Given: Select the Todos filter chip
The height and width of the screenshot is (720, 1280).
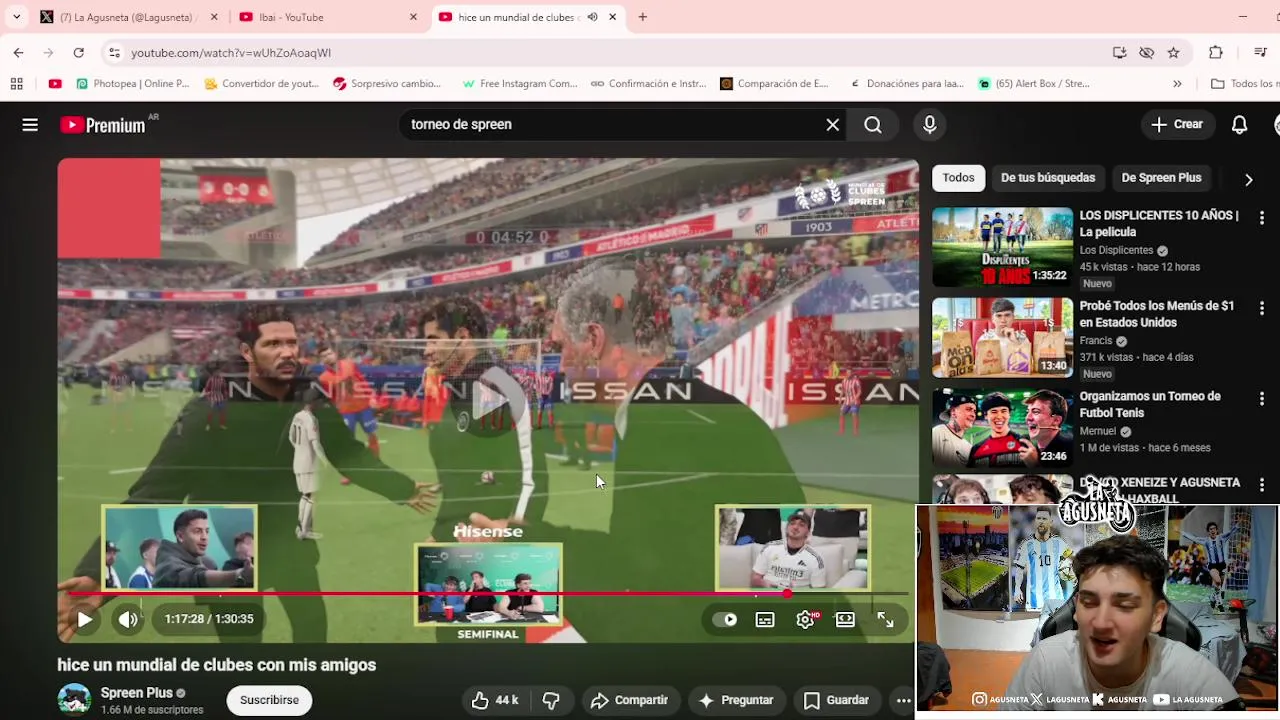Looking at the screenshot, I should pos(958,178).
